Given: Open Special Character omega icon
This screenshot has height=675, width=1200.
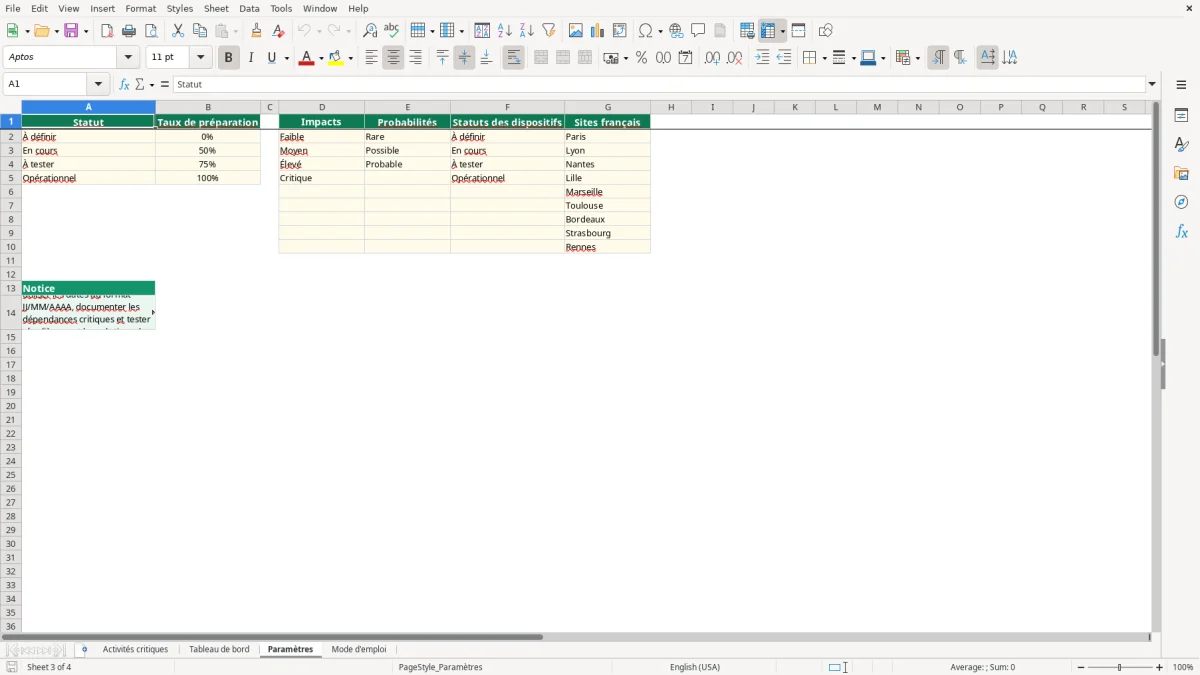Looking at the screenshot, I should click(645, 31).
